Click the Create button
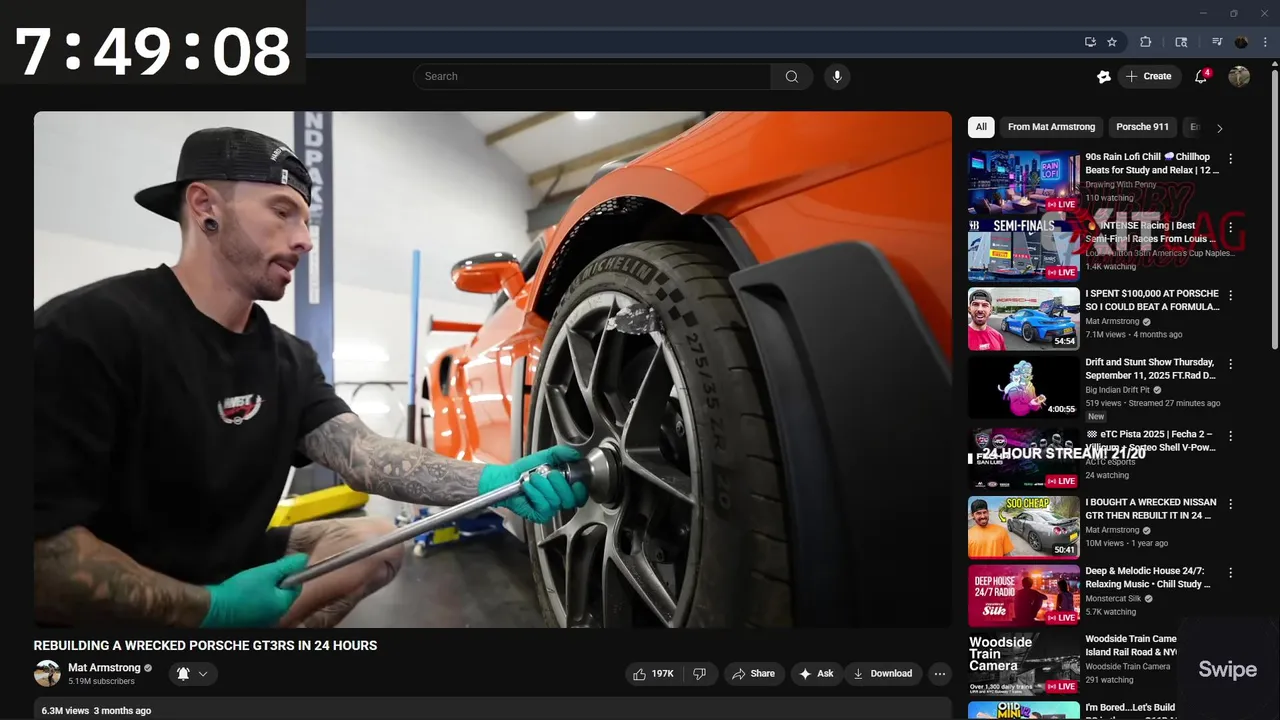This screenshot has width=1280, height=720. coord(1148,76)
